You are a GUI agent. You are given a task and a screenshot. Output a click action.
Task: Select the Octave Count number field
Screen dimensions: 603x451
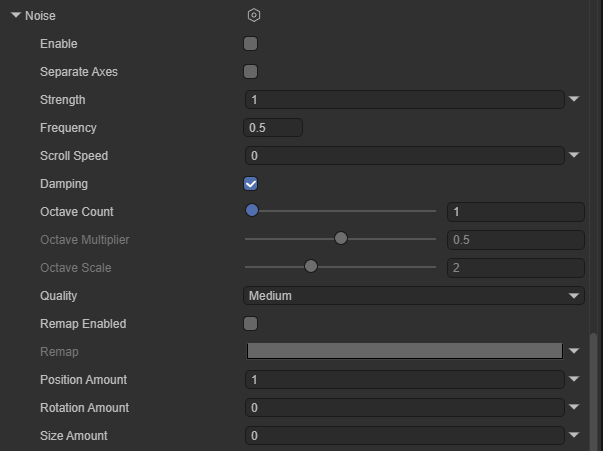pos(515,212)
